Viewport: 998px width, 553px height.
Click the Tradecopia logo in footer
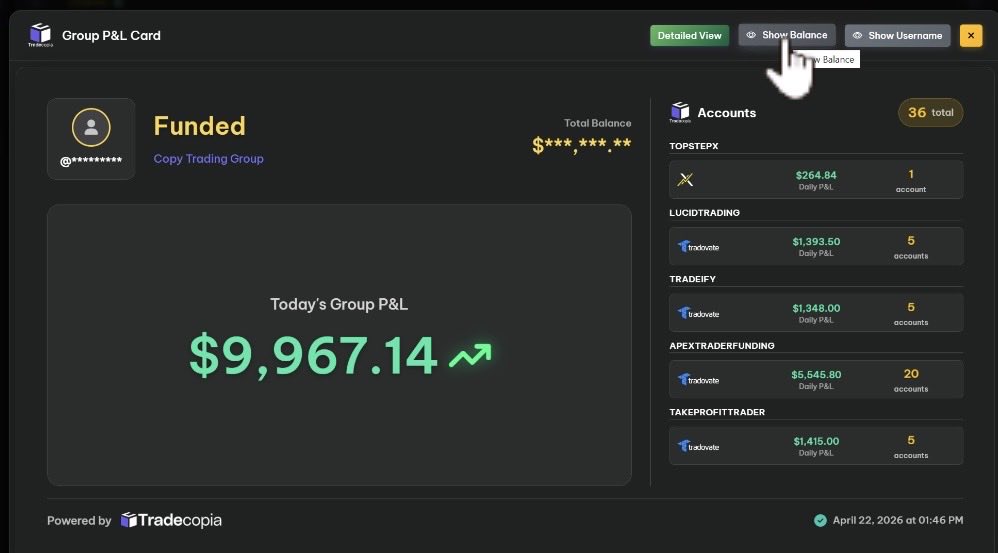[171, 520]
